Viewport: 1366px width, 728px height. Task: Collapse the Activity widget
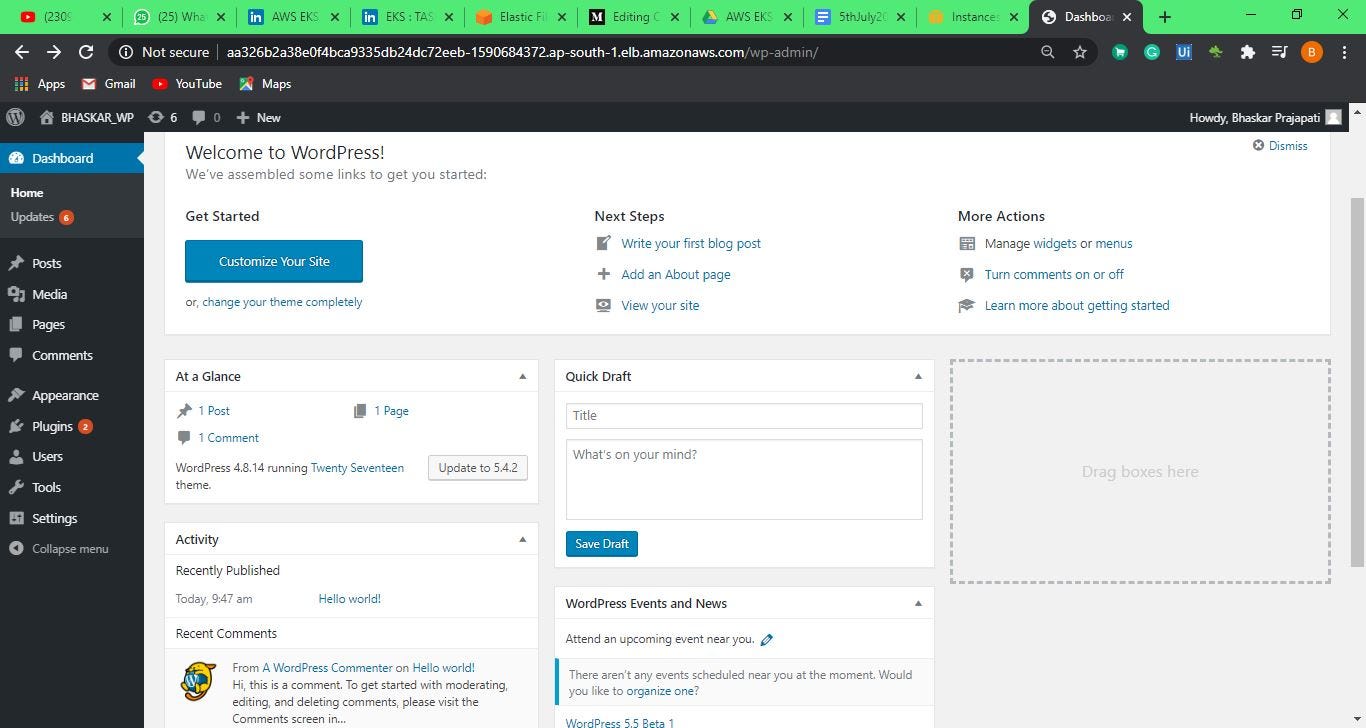pyautogui.click(x=522, y=539)
